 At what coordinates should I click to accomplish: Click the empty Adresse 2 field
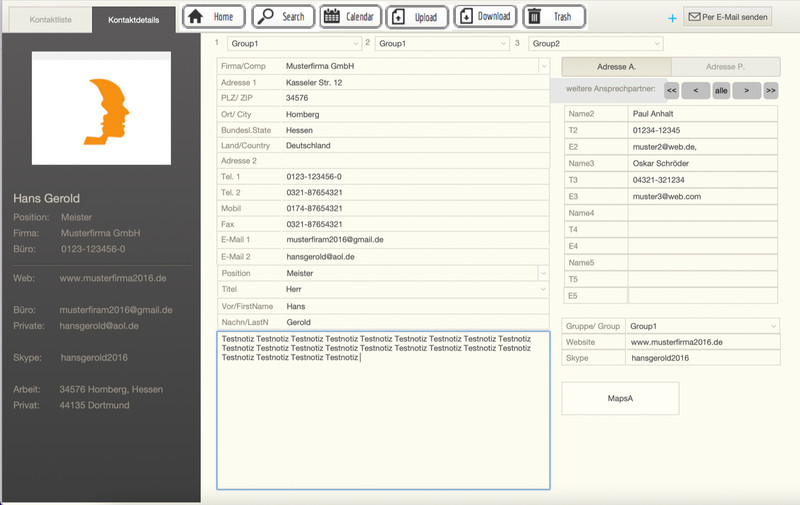pyautogui.click(x=415, y=161)
